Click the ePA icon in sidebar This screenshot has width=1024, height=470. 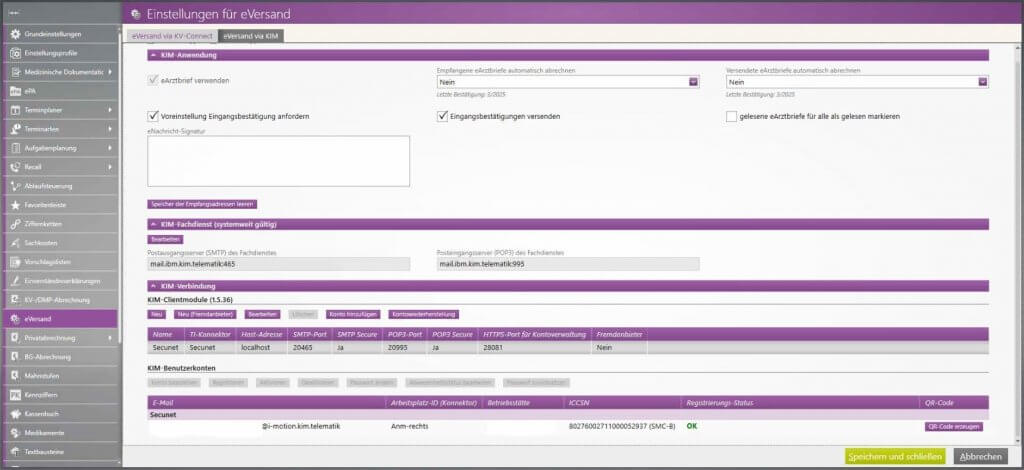pyautogui.click(x=15, y=91)
